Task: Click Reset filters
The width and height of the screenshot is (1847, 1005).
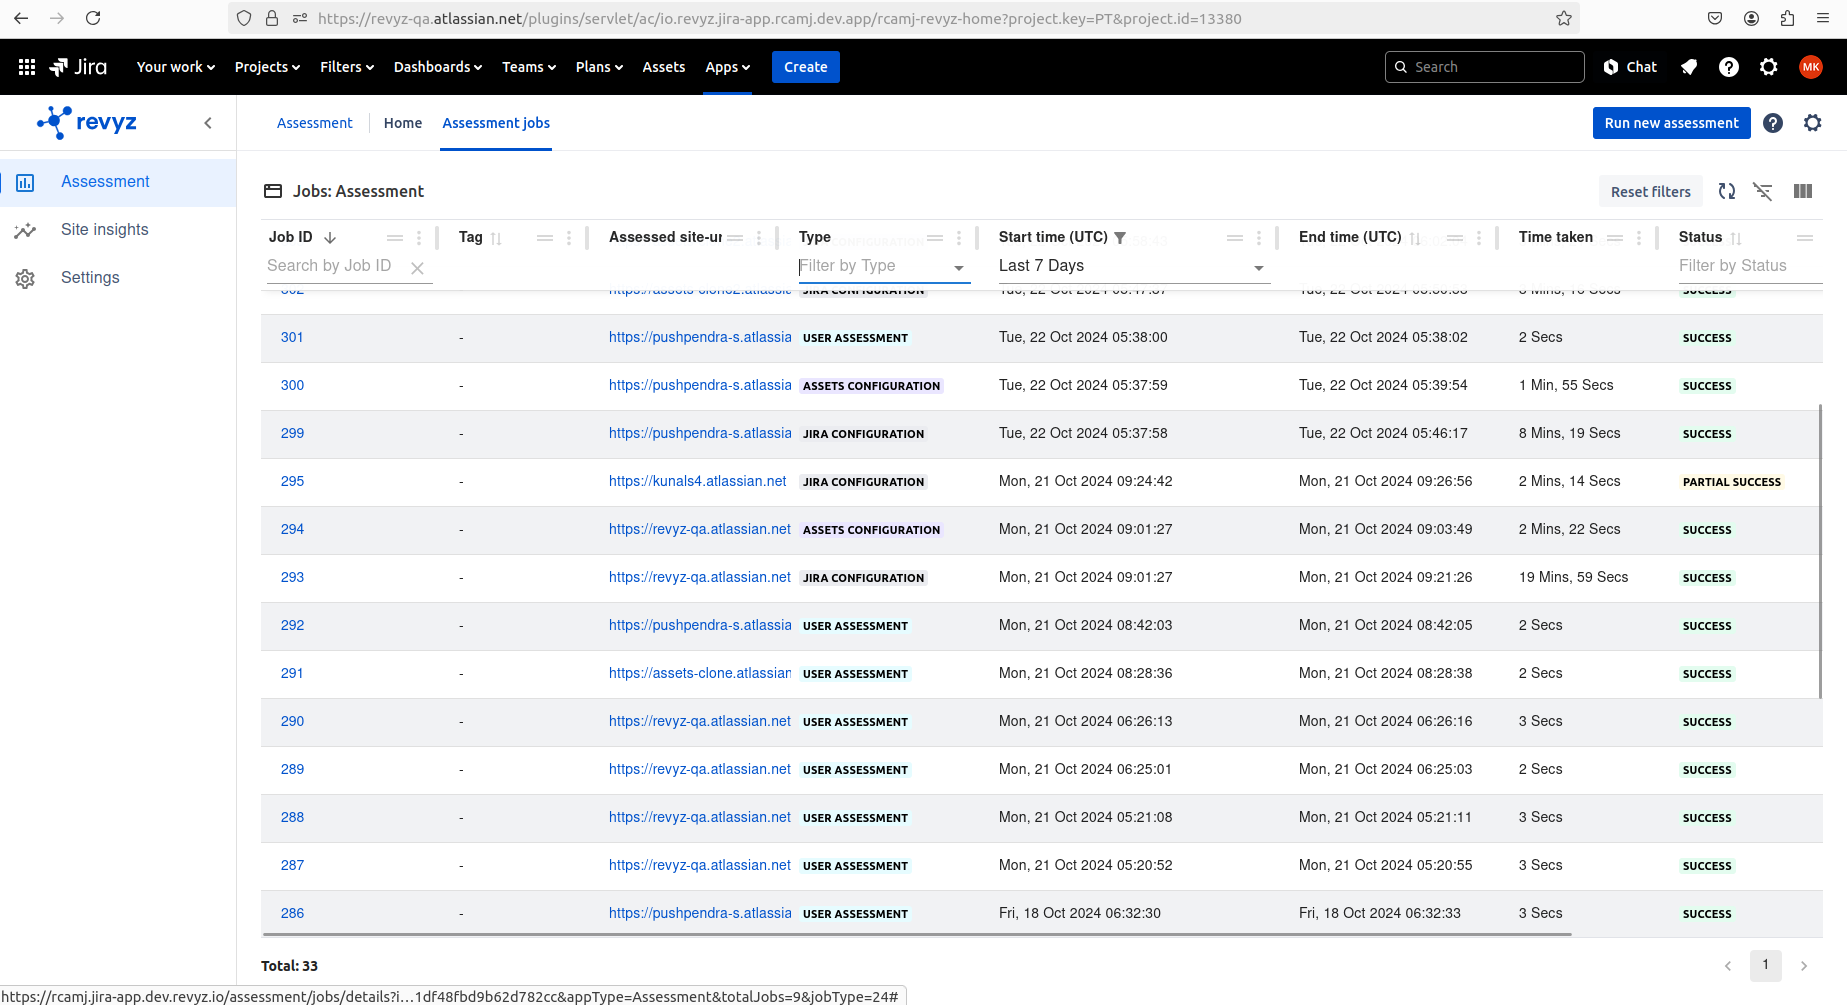Action: (x=1651, y=191)
